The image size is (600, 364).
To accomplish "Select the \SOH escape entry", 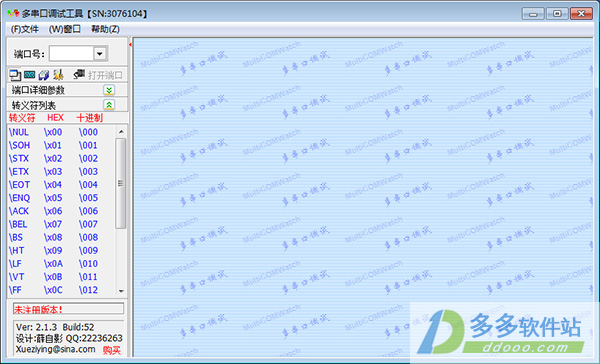I will coord(20,145).
